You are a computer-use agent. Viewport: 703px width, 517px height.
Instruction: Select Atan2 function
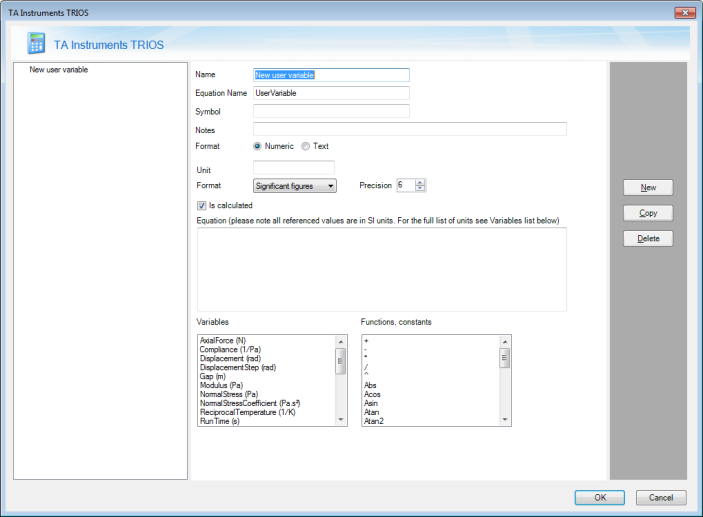click(373, 421)
